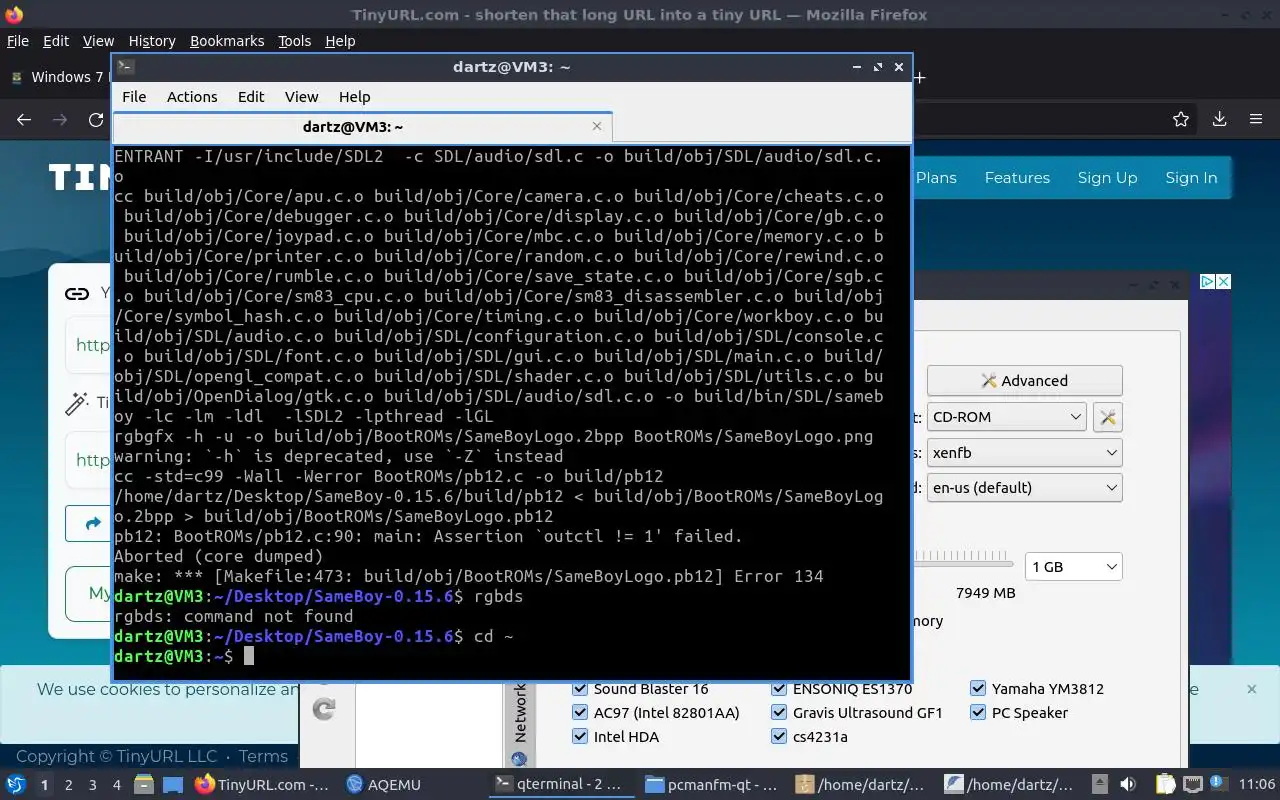1280x800 pixels.
Task: Open the terminal window menu icon in title bar
Action: pos(125,67)
